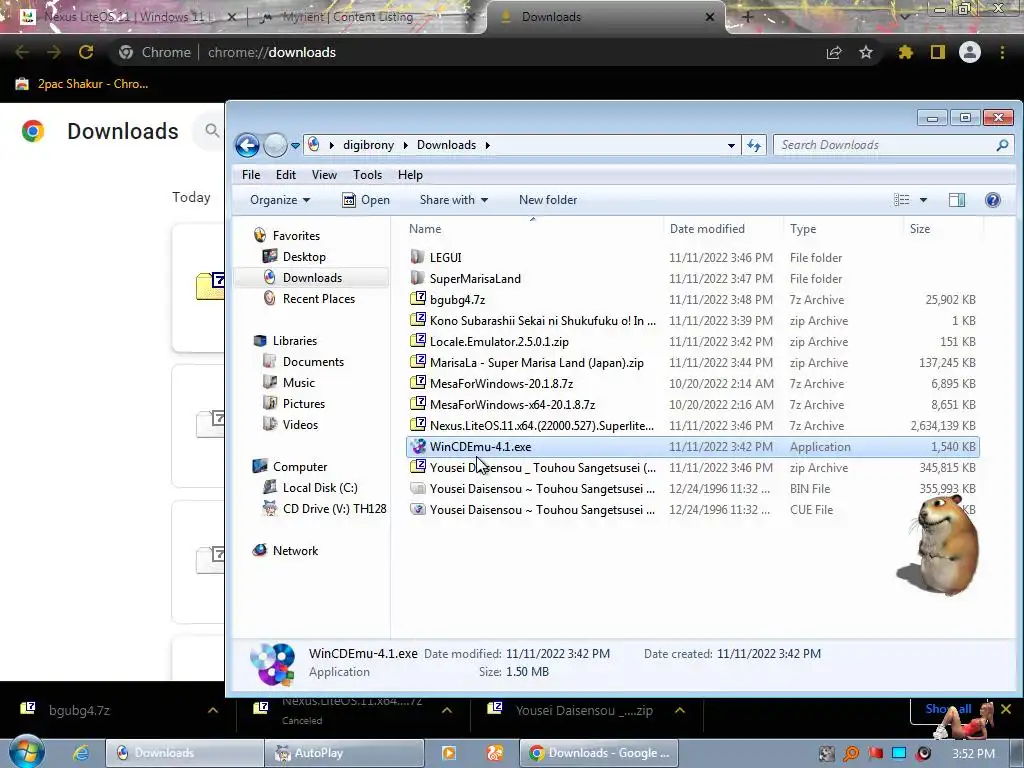
Task: Open the Music library
Action: 298,383
